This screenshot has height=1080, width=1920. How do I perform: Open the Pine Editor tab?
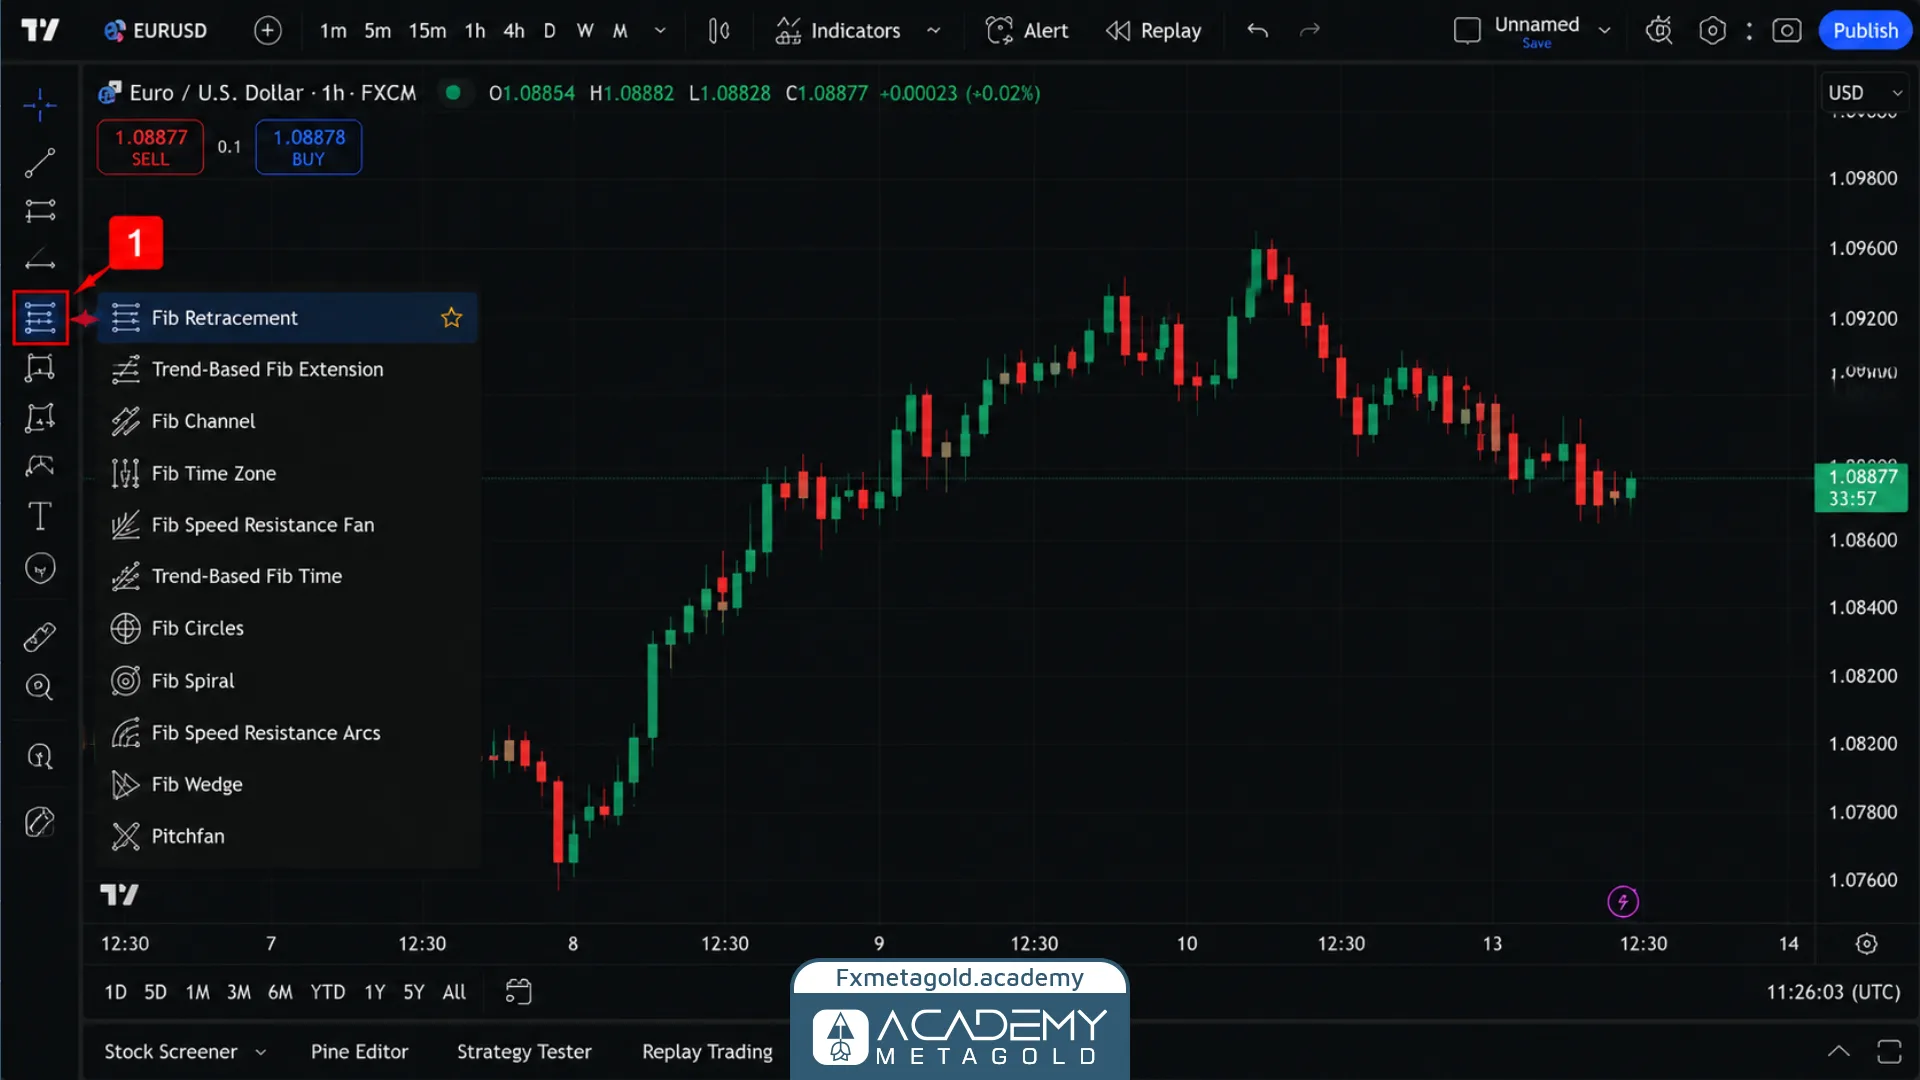coord(359,1052)
